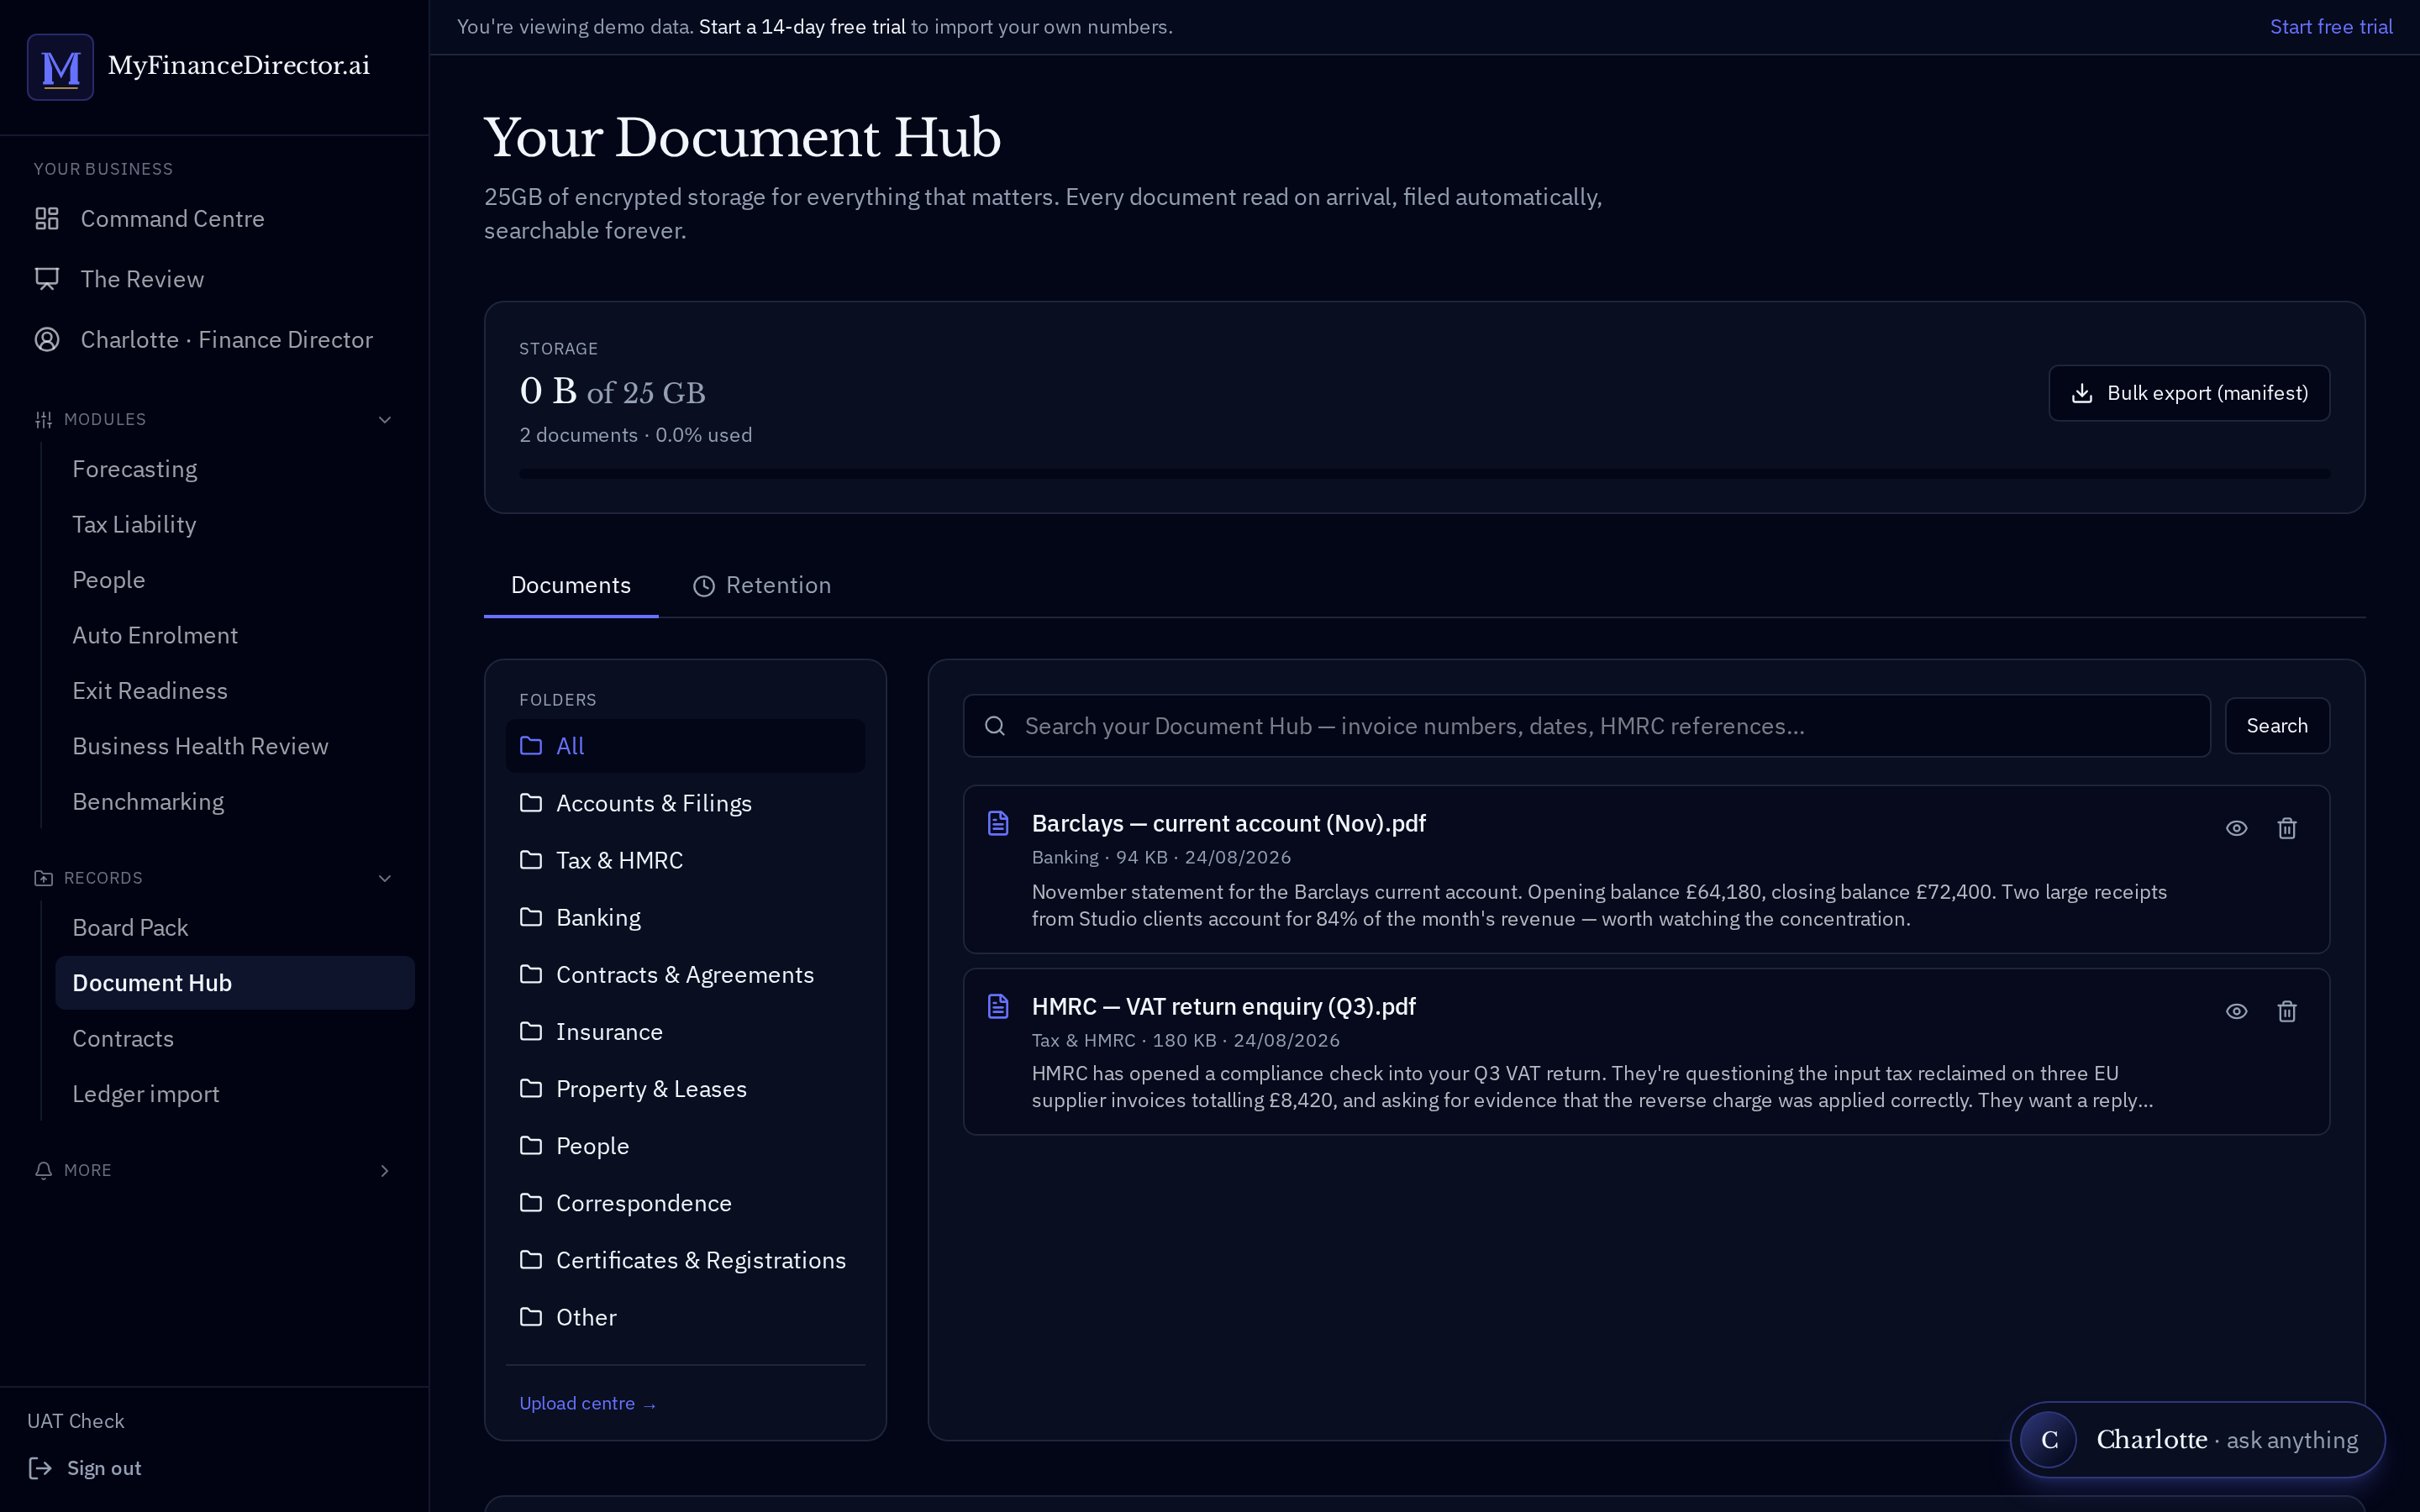Click Bulk export (manifest) button

[2189, 393]
